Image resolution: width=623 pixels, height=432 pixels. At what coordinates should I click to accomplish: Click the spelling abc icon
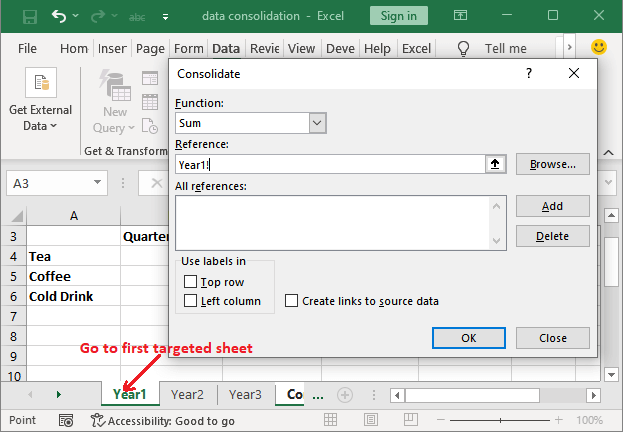tap(137, 17)
